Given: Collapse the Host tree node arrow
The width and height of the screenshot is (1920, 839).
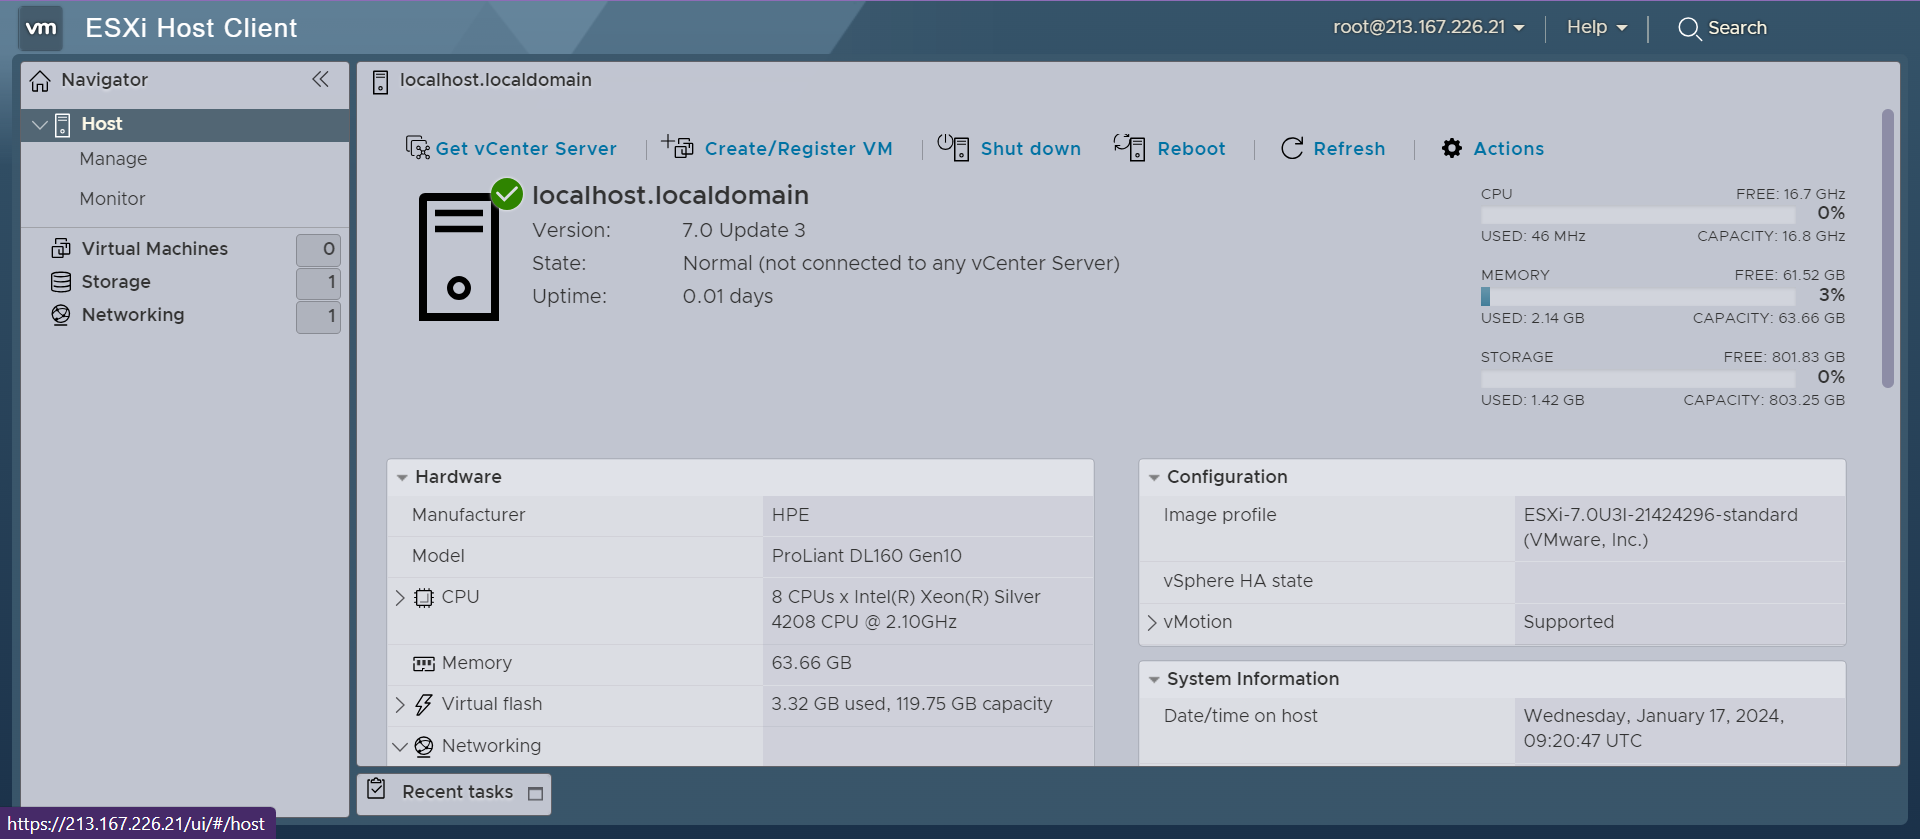Looking at the screenshot, I should tap(40, 125).
